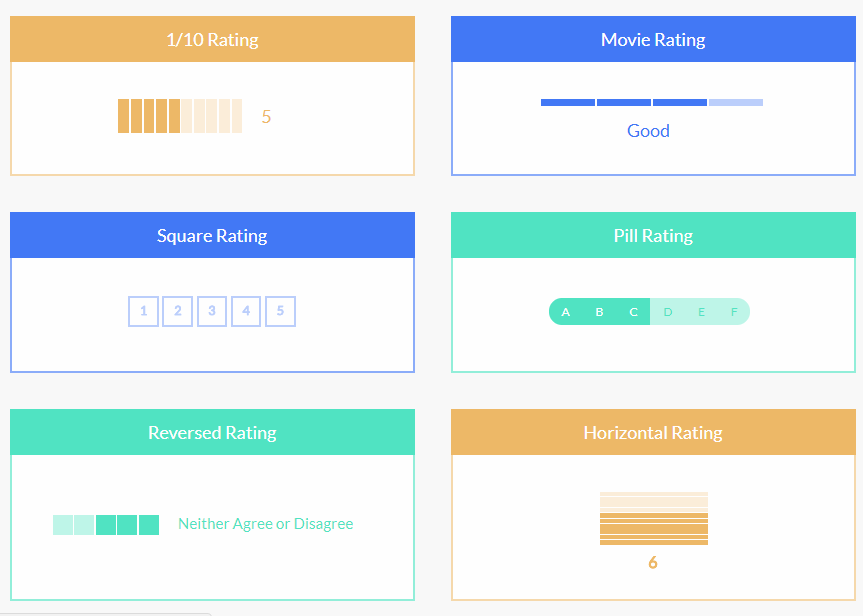Select the fourth faded Movie Rating segment
Image resolution: width=863 pixels, height=616 pixels.
click(x=736, y=102)
